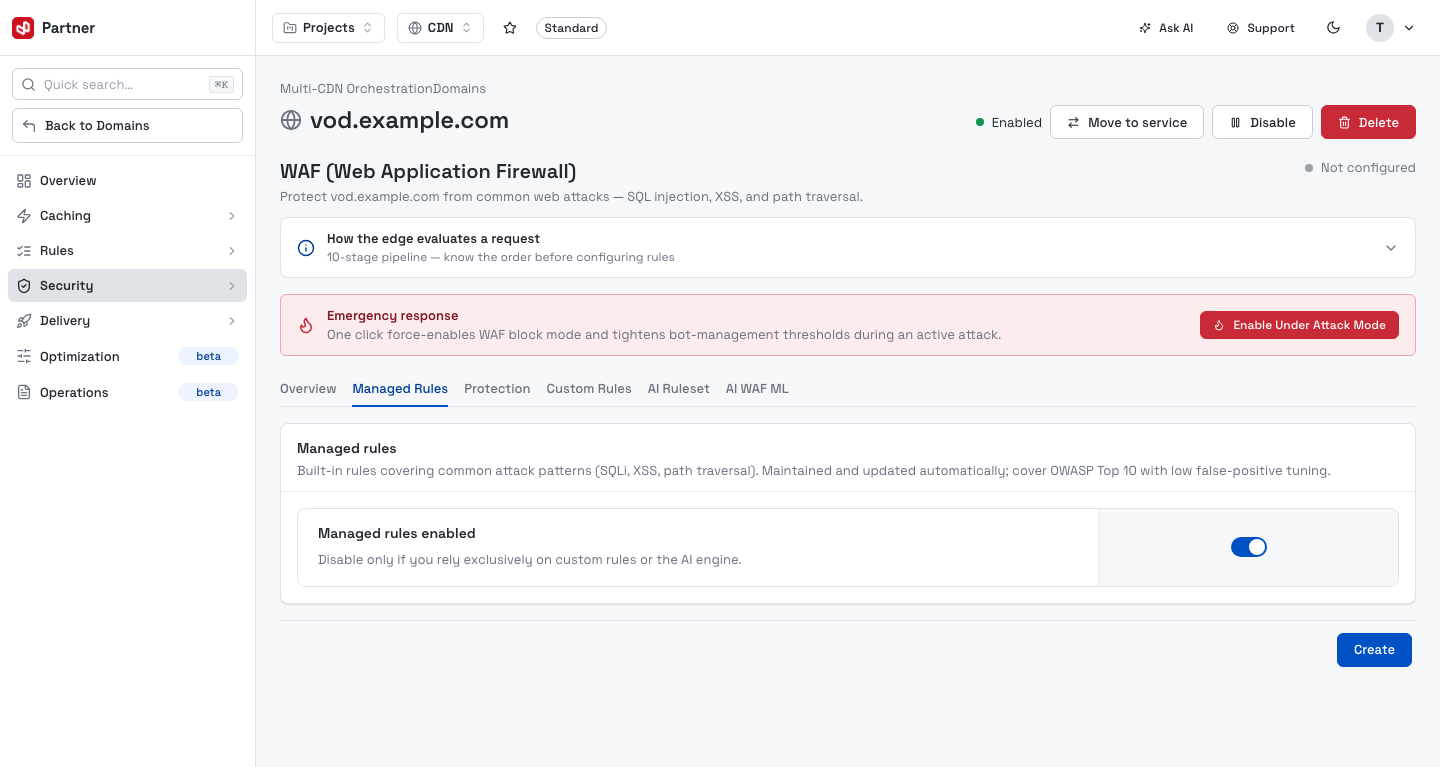
Task: Expand the edge request pipeline chevron
Action: point(1391,248)
